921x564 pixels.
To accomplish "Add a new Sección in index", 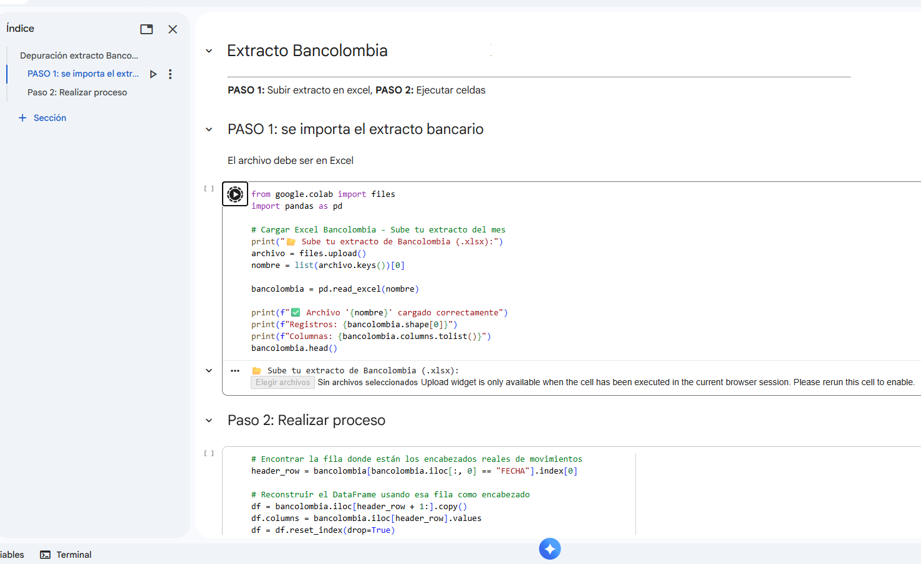I will point(42,118).
